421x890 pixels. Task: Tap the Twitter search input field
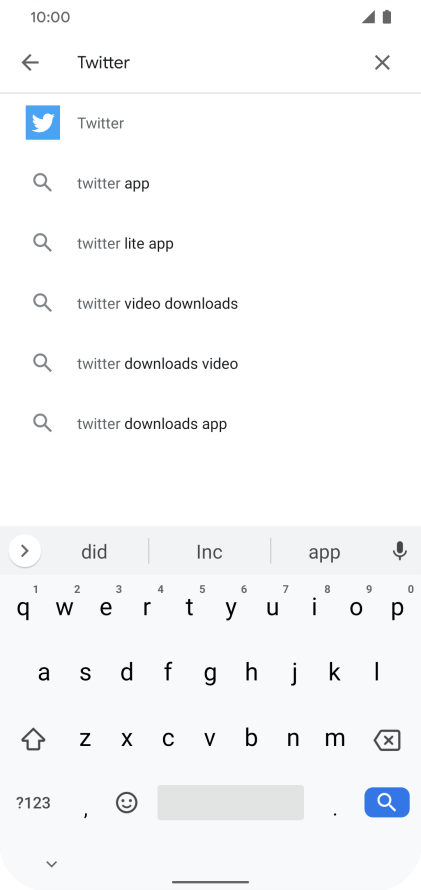click(x=216, y=62)
